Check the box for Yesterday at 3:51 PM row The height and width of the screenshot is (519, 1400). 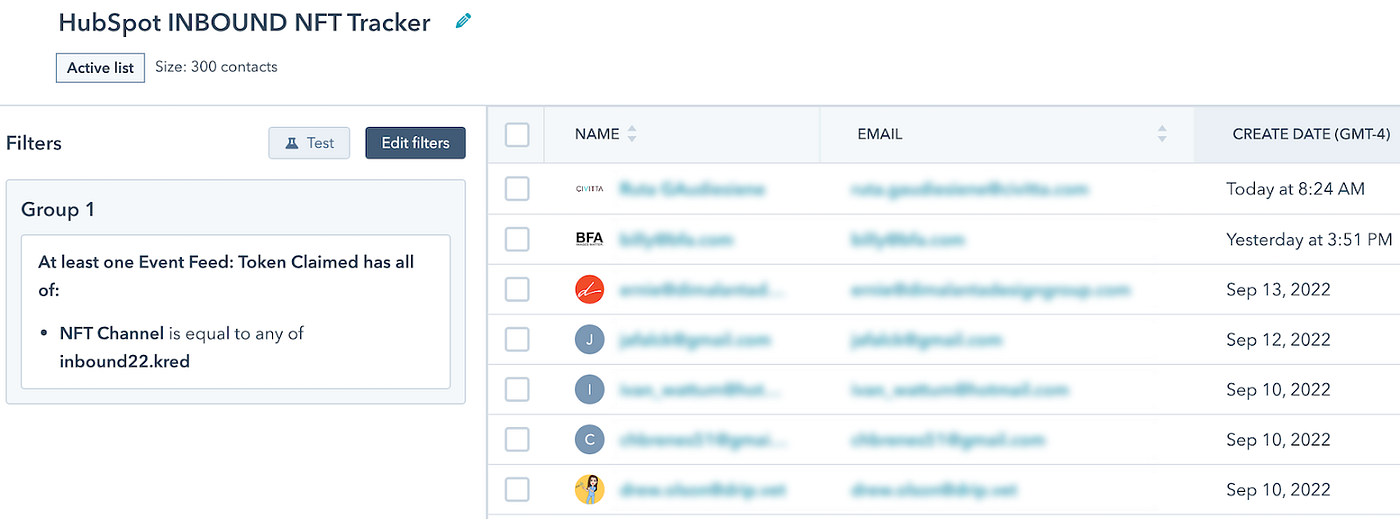517,239
